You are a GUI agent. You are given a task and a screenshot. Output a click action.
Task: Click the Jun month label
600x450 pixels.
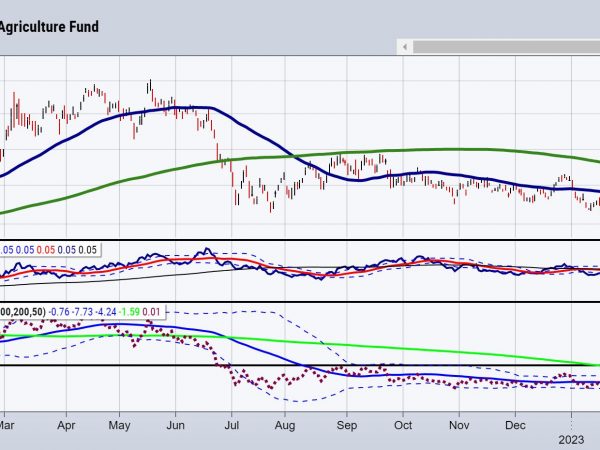[x=176, y=425]
